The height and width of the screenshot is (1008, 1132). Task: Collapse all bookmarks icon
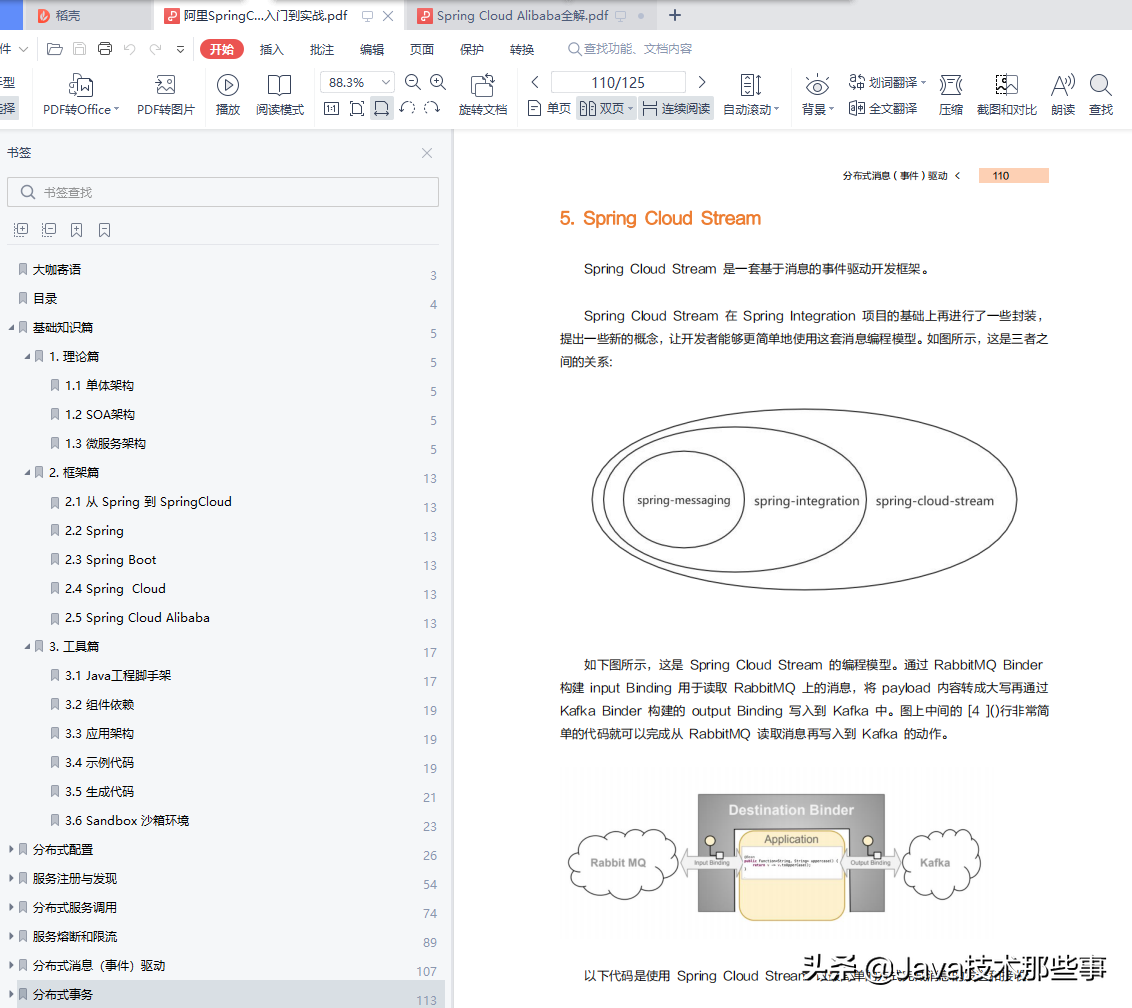[48, 230]
